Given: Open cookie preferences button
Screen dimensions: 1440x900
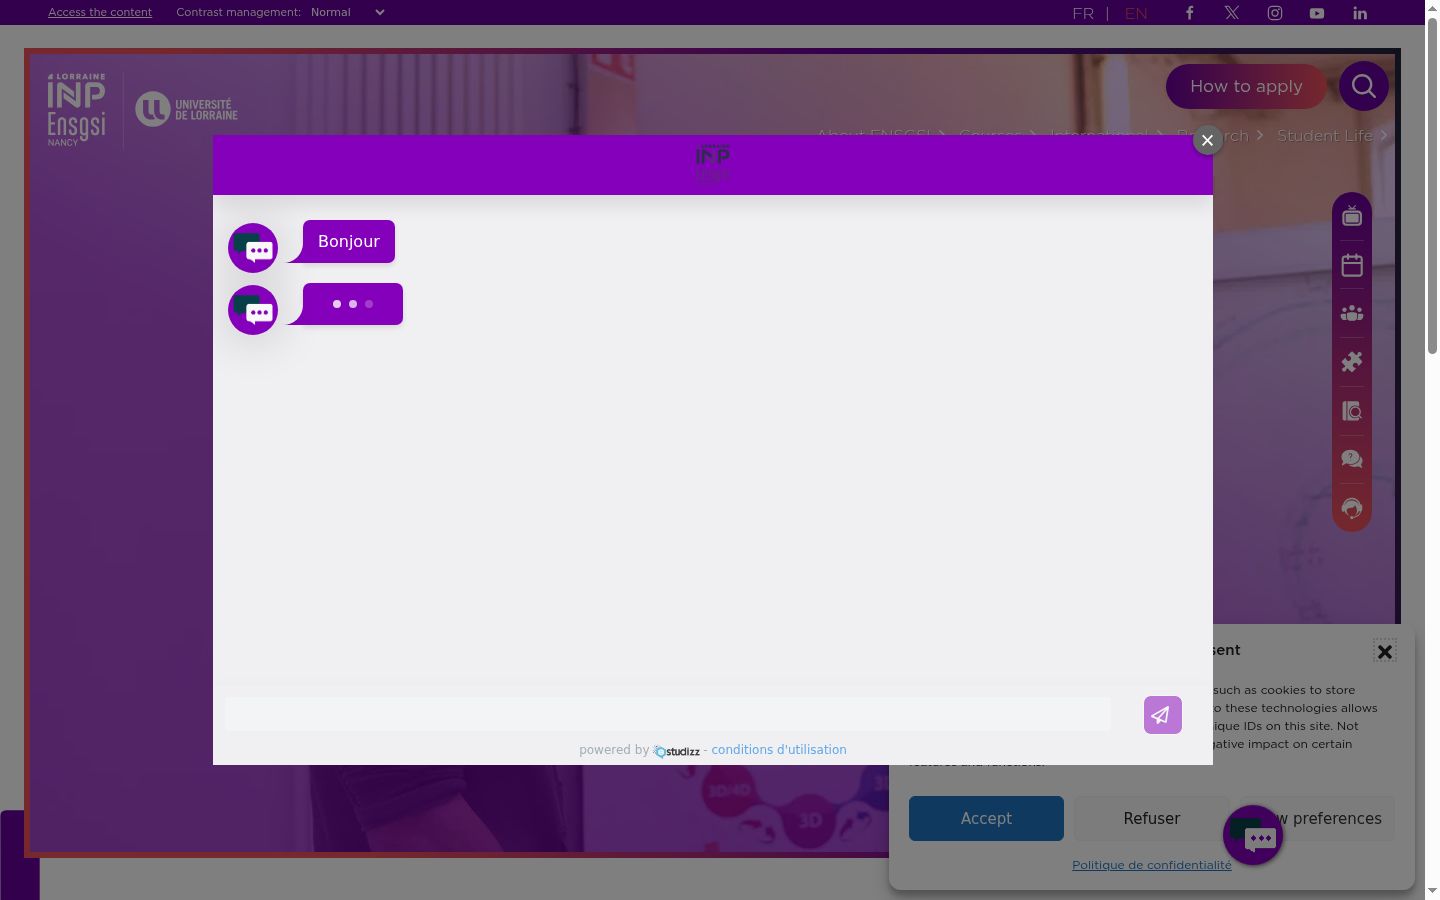Looking at the screenshot, I should [1317, 818].
